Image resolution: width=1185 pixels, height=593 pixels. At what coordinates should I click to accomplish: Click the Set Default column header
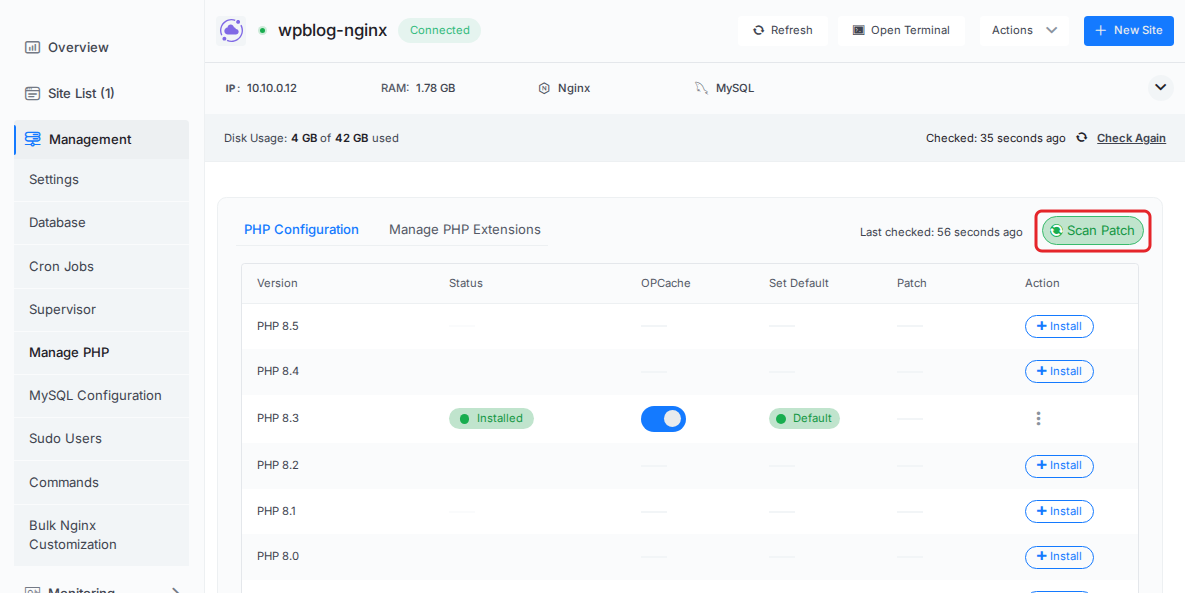pyautogui.click(x=799, y=283)
